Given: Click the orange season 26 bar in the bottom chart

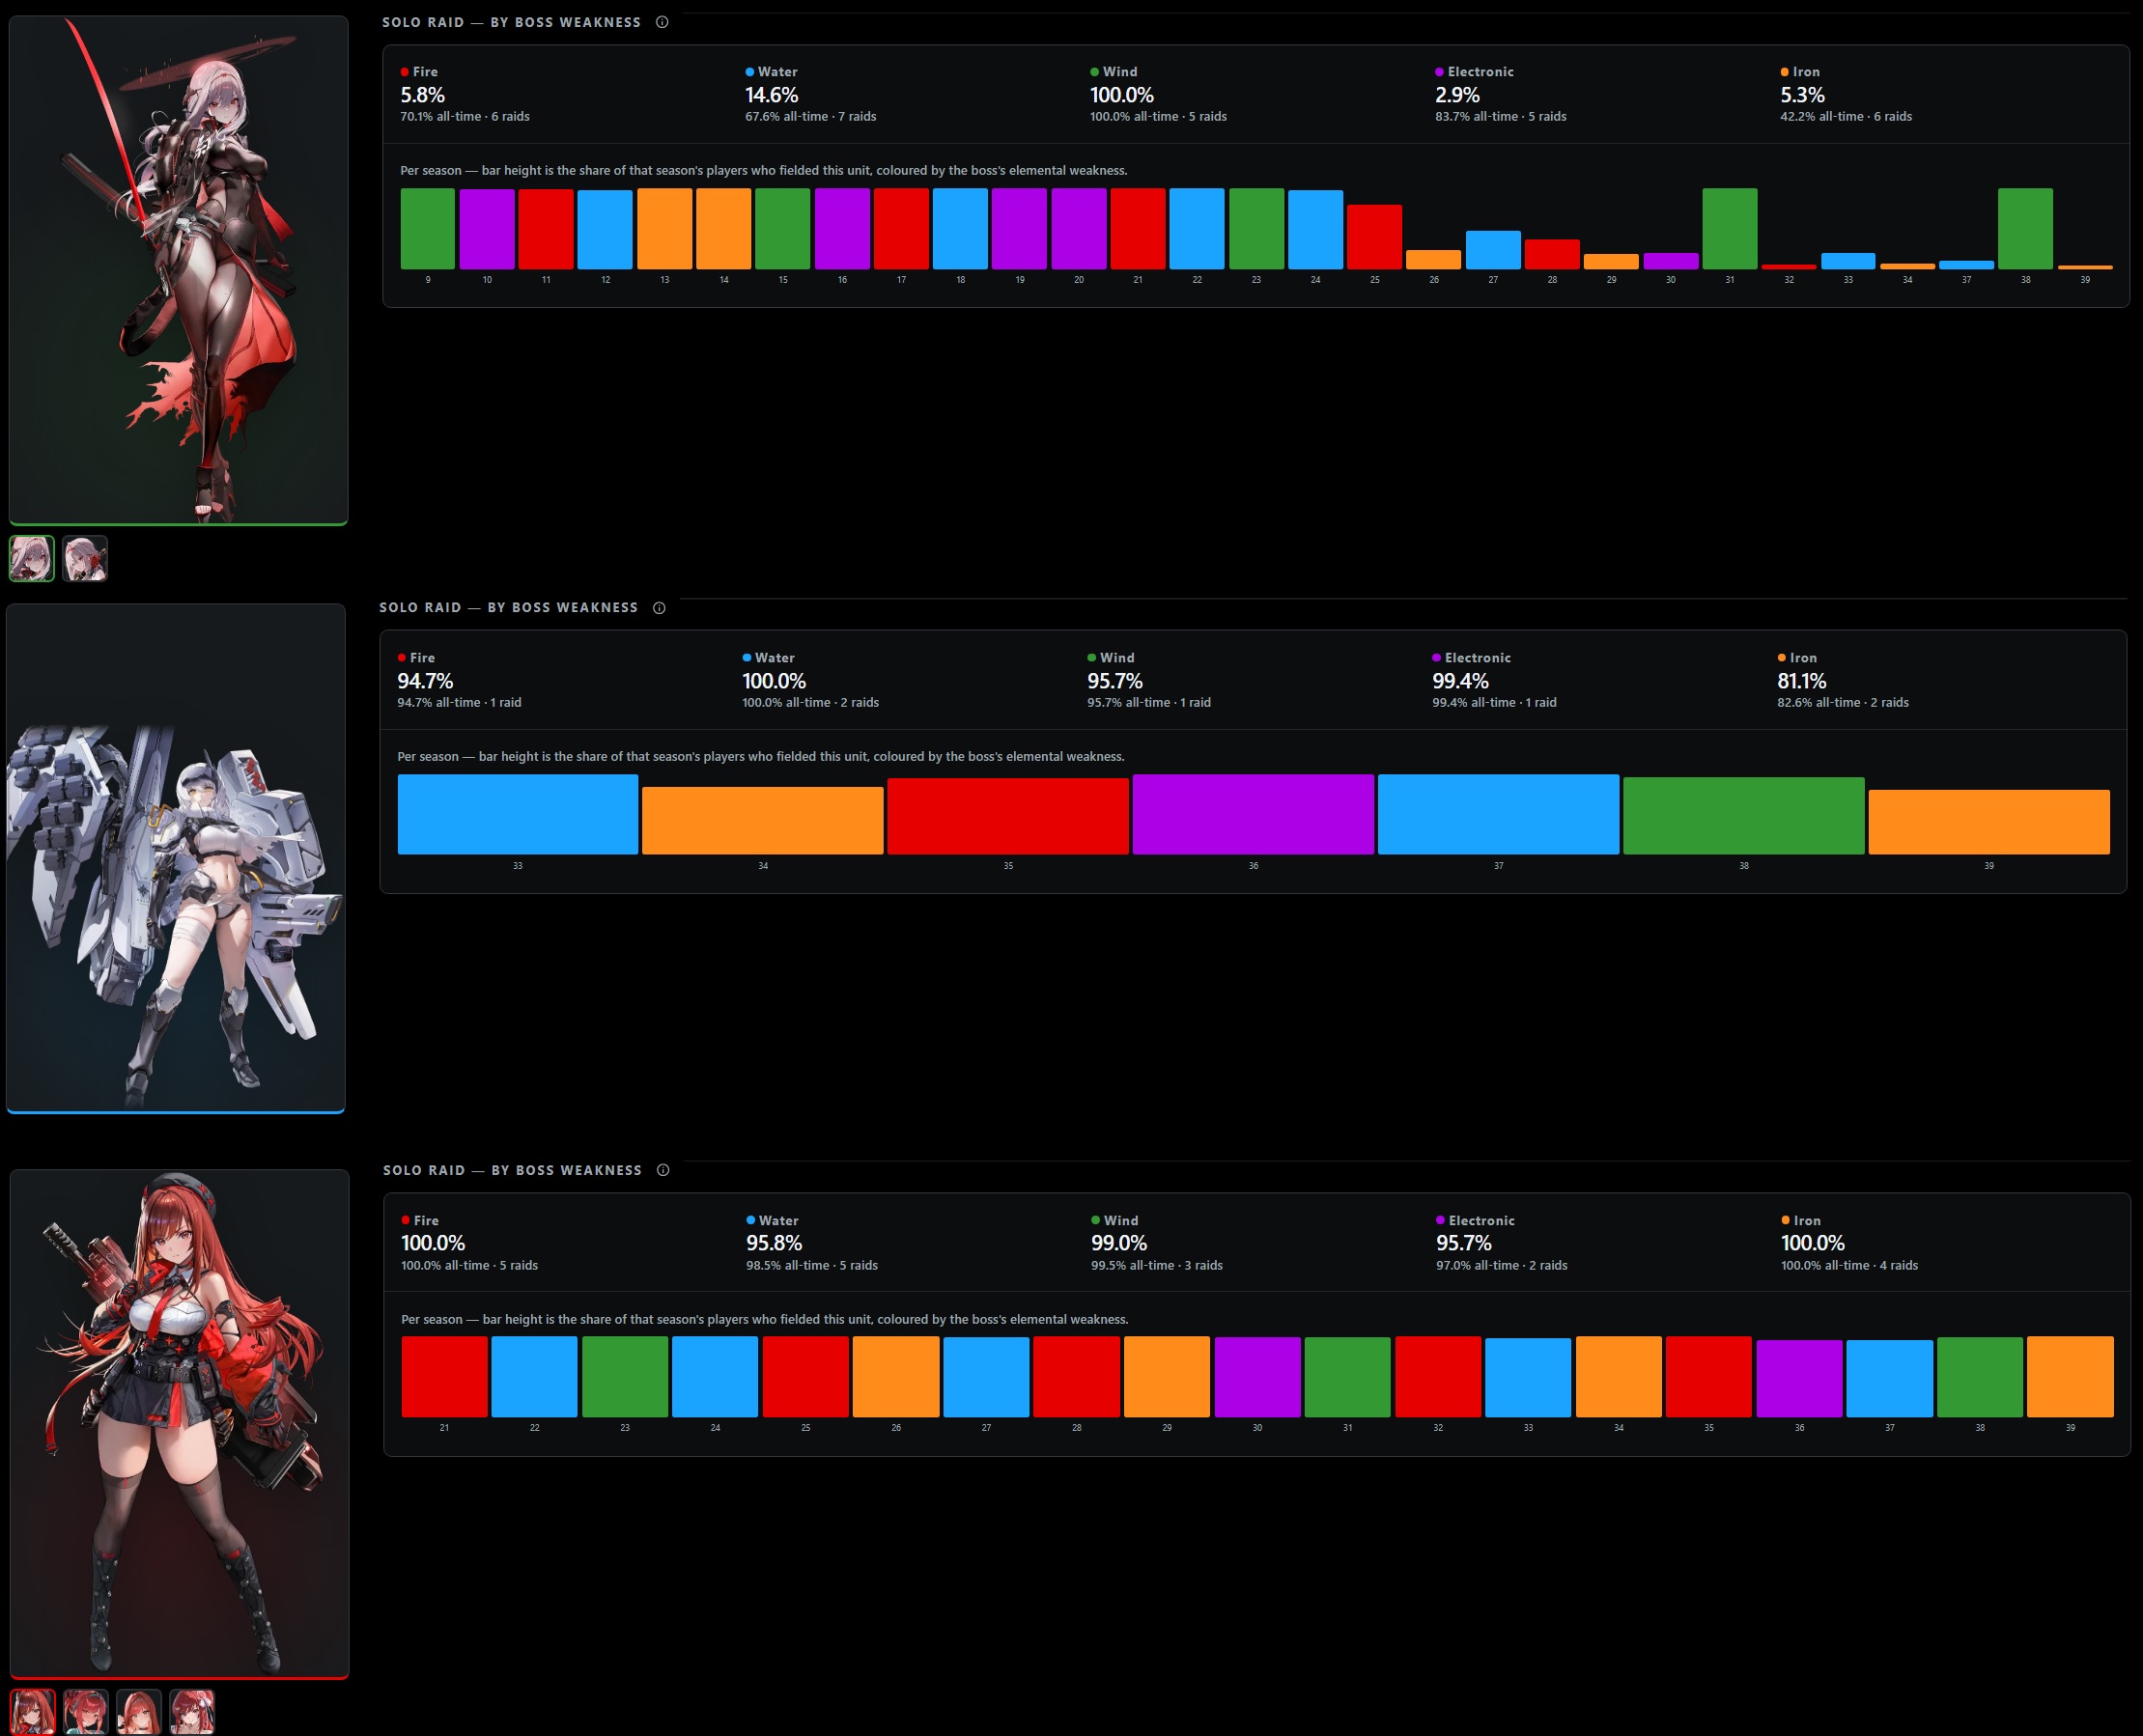Looking at the screenshot, I should tap(896, 1377).
